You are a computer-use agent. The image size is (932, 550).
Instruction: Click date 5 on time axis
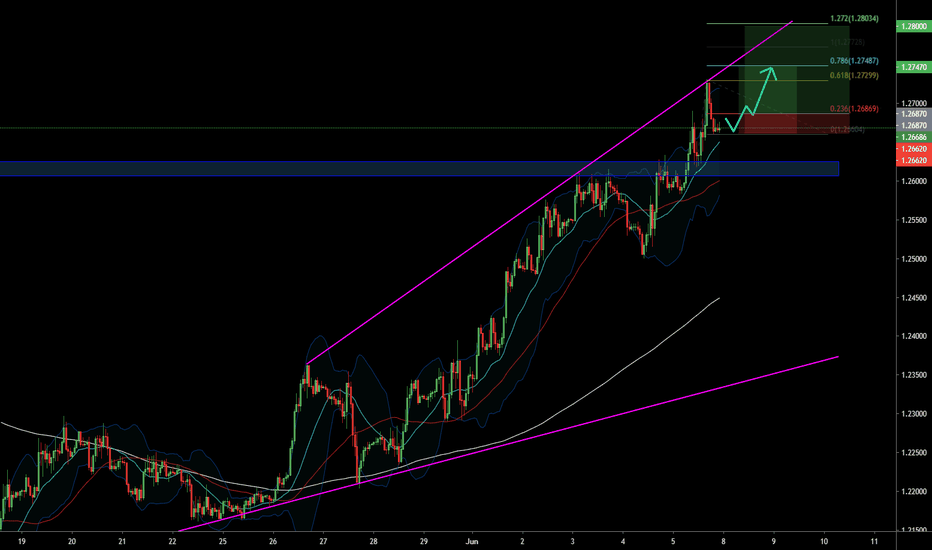[673, 542]
